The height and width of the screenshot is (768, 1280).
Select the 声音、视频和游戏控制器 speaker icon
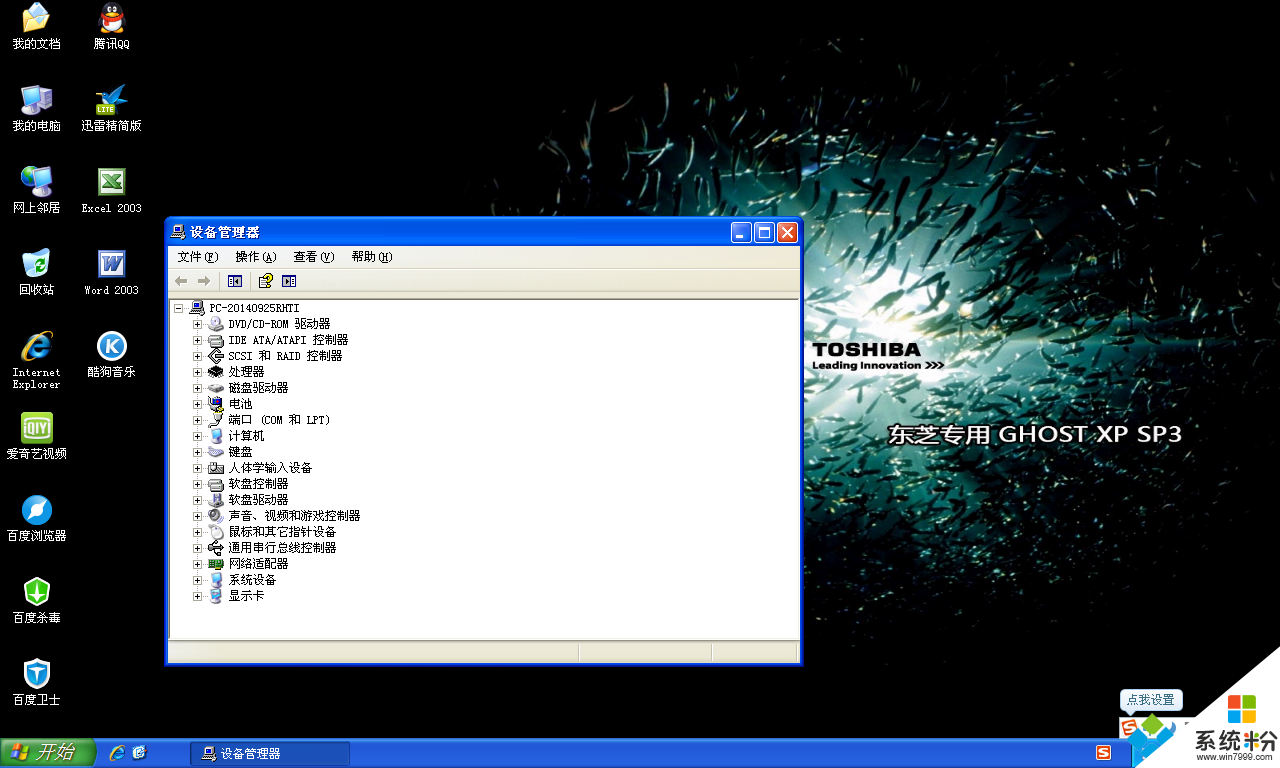coord(216,516)
